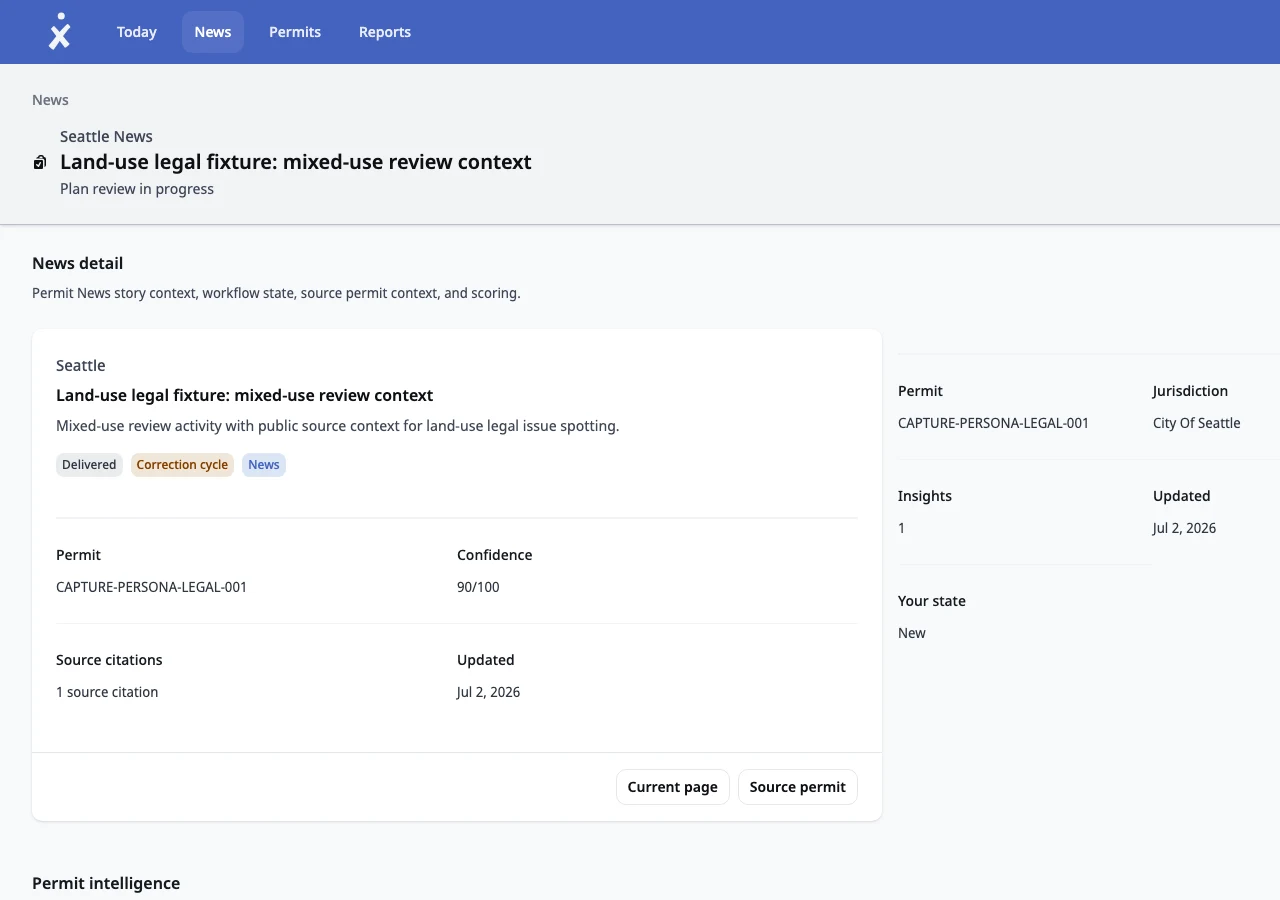The height and width of the screenshot is (900, 1280).
Task: Select the sidebar Jul 2, 2026 date
Action: (x=1185, y=528)
